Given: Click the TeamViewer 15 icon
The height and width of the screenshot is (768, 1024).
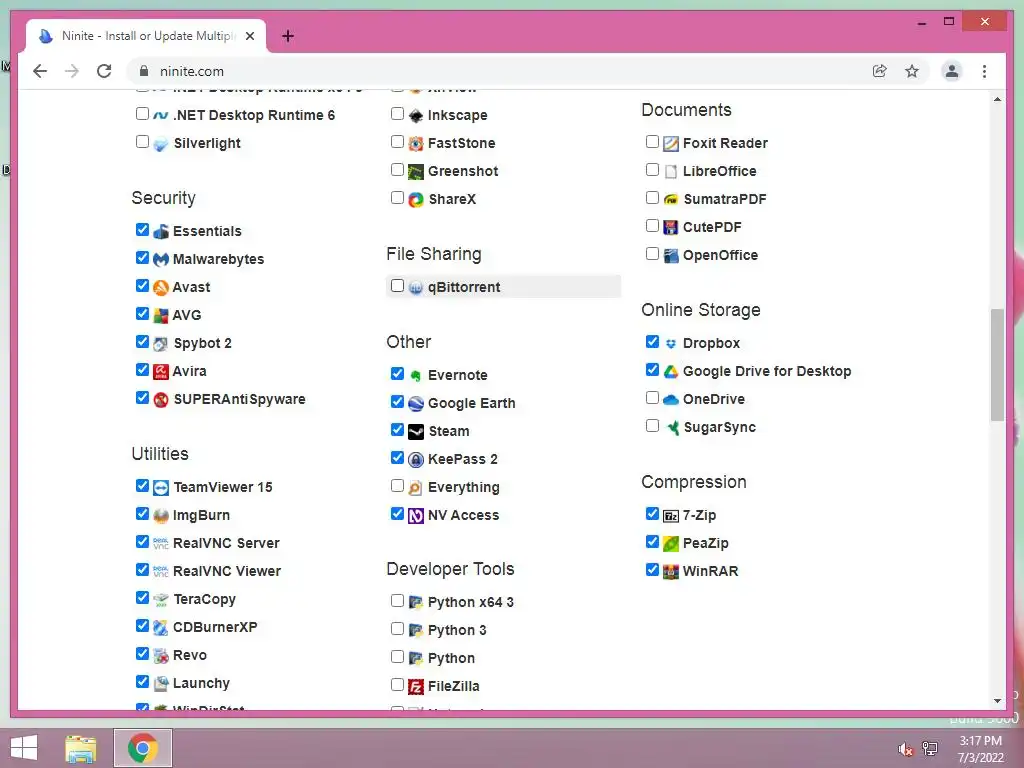Looking at the screenshot, I should pos(161,488).
